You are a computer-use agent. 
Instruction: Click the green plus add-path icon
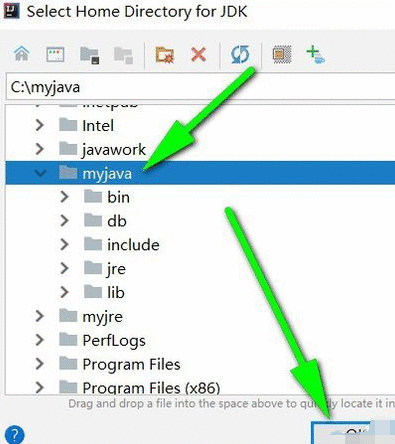pos(315,54)
